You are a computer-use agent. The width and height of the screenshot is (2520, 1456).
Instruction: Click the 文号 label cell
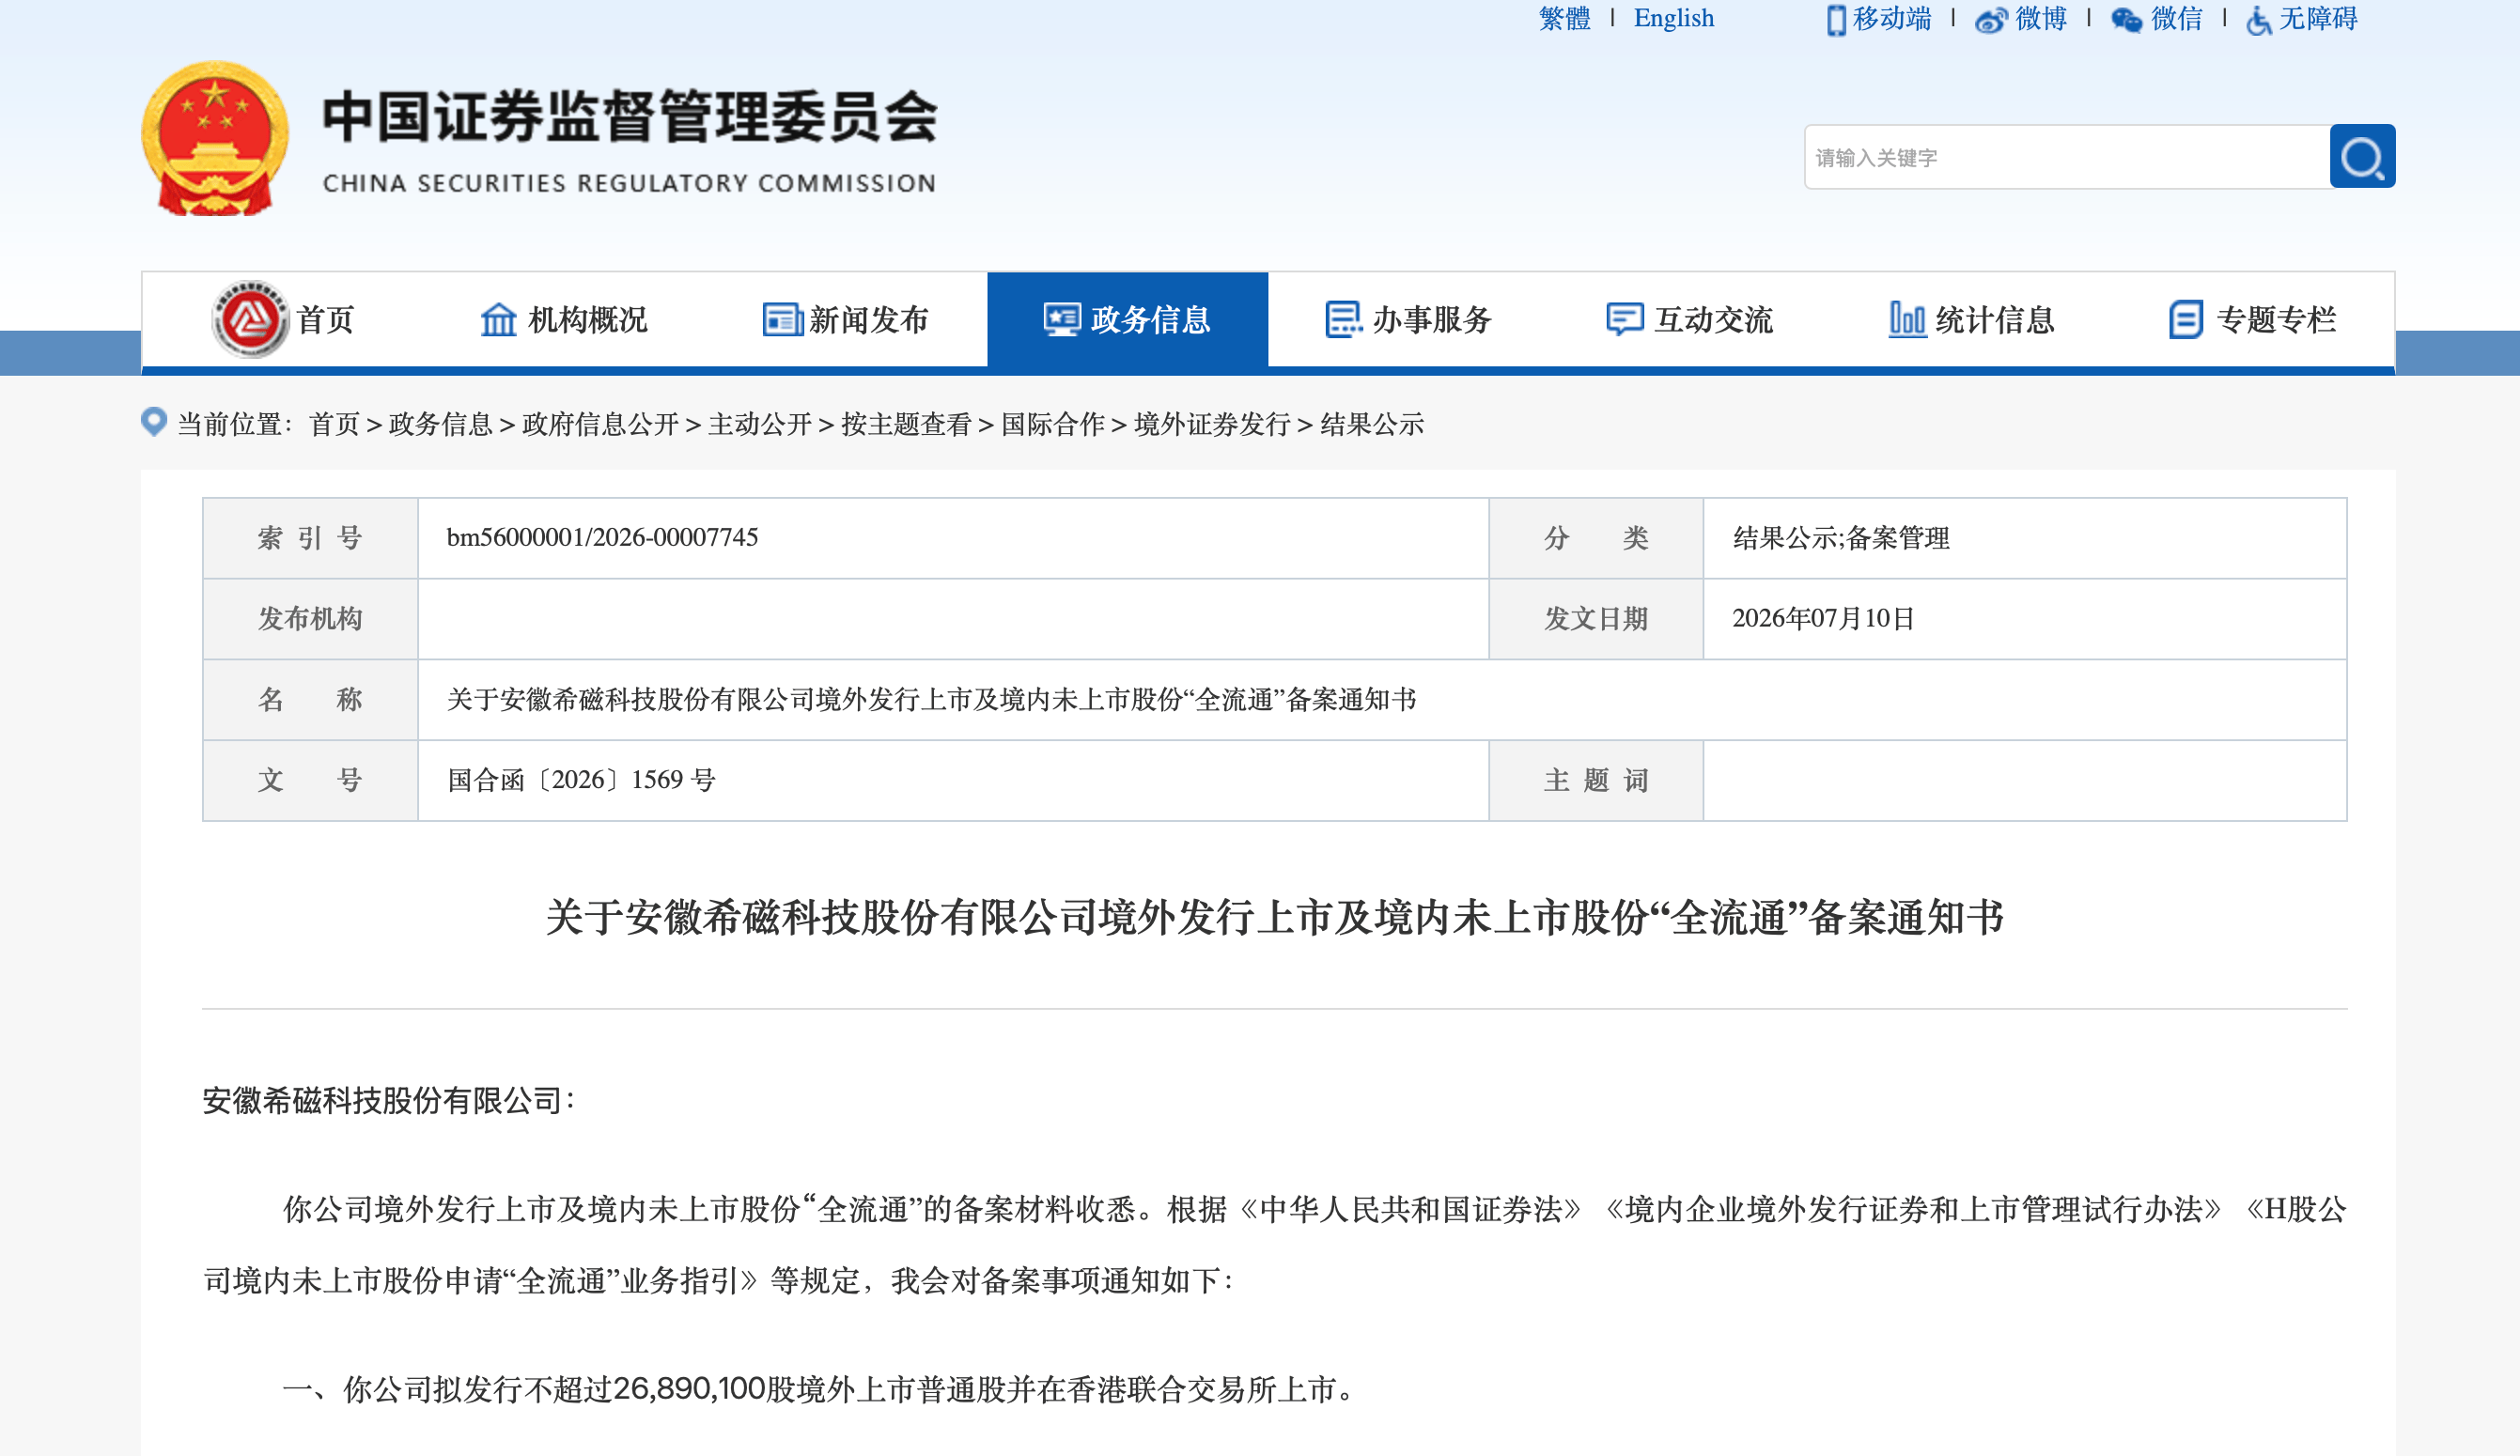pos(310,781)
